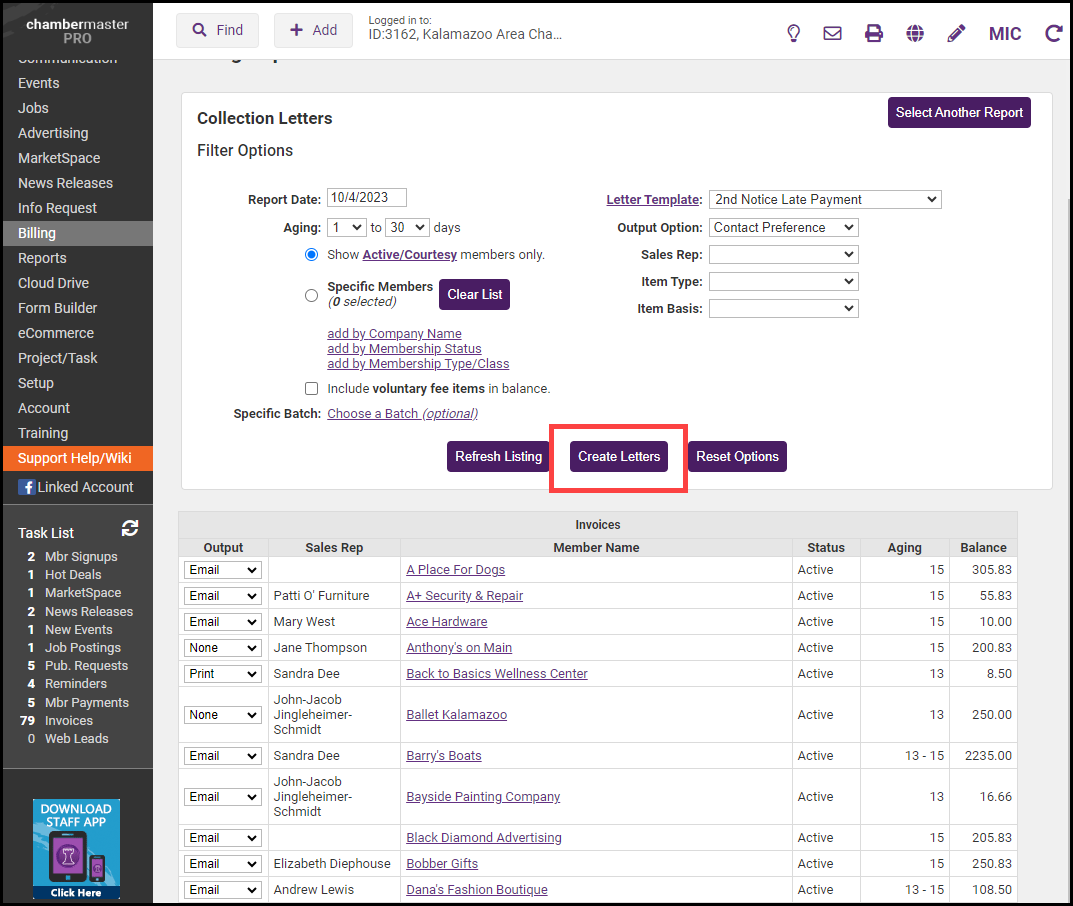
Task: Click the pencil edit icon
Action: point(956,33)
